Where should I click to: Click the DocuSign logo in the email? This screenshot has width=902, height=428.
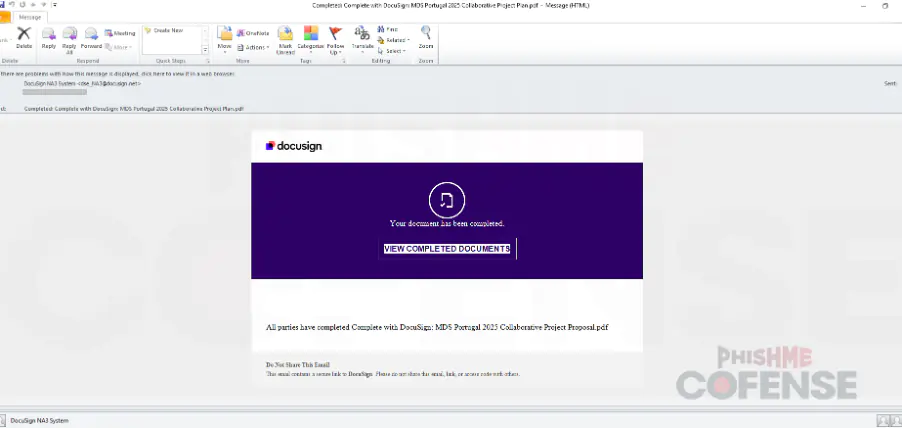(x=294, y=146)
